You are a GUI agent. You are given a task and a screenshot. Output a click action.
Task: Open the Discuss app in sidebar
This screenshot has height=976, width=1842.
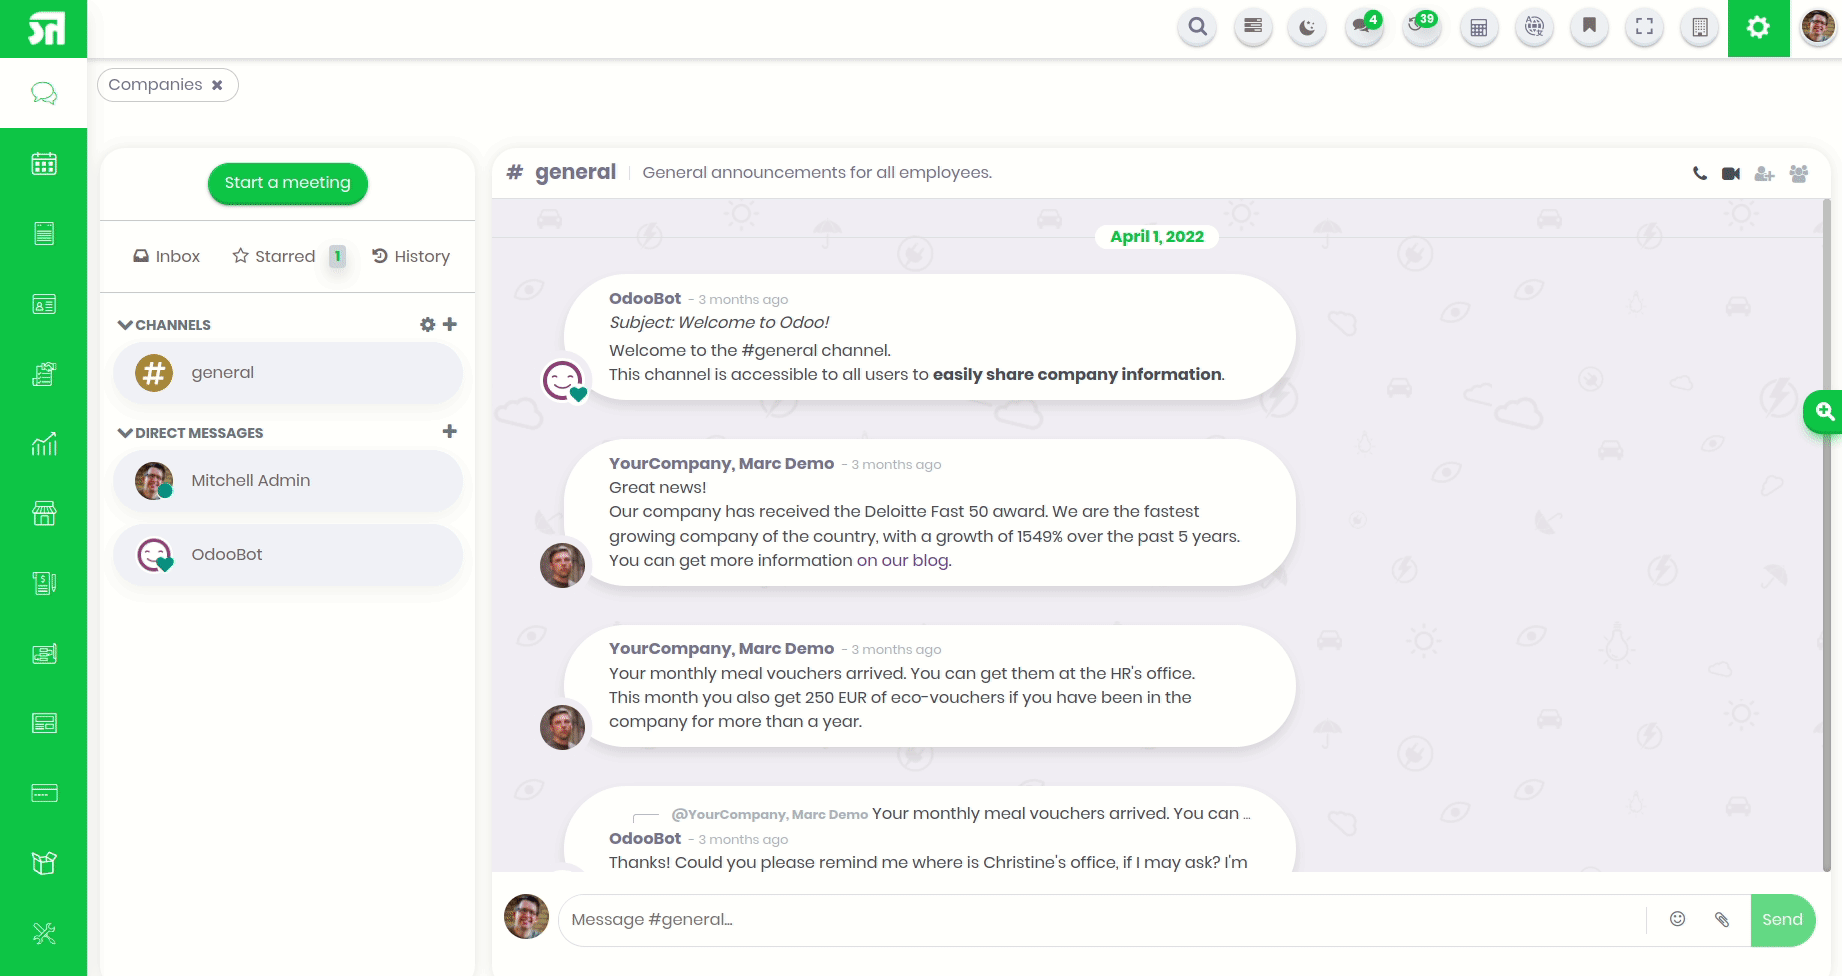[44, 93]
